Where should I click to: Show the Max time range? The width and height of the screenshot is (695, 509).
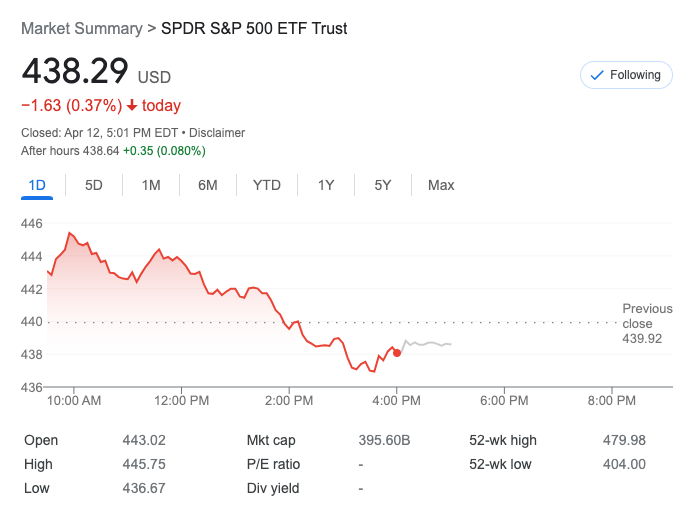(x=441, y=185)
